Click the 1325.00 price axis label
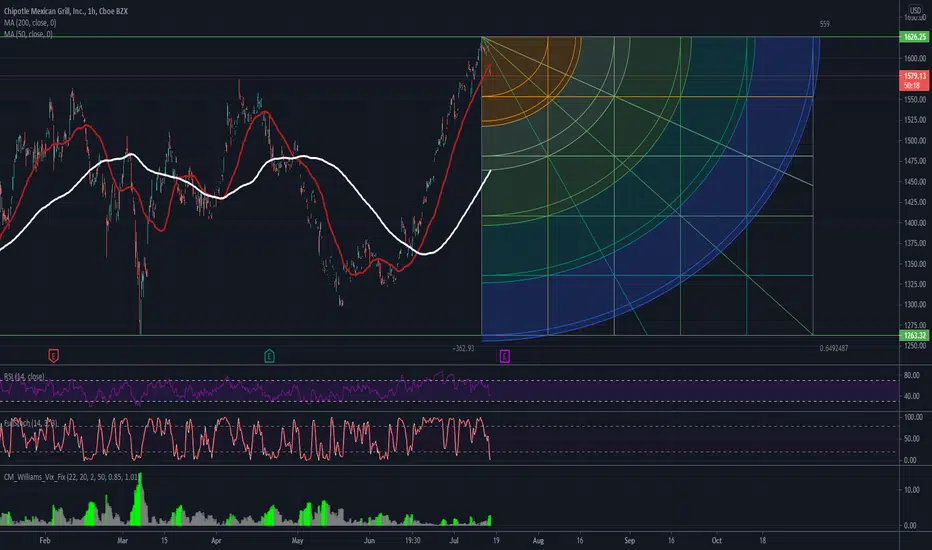The image size is (932, 550). (915, 284)
